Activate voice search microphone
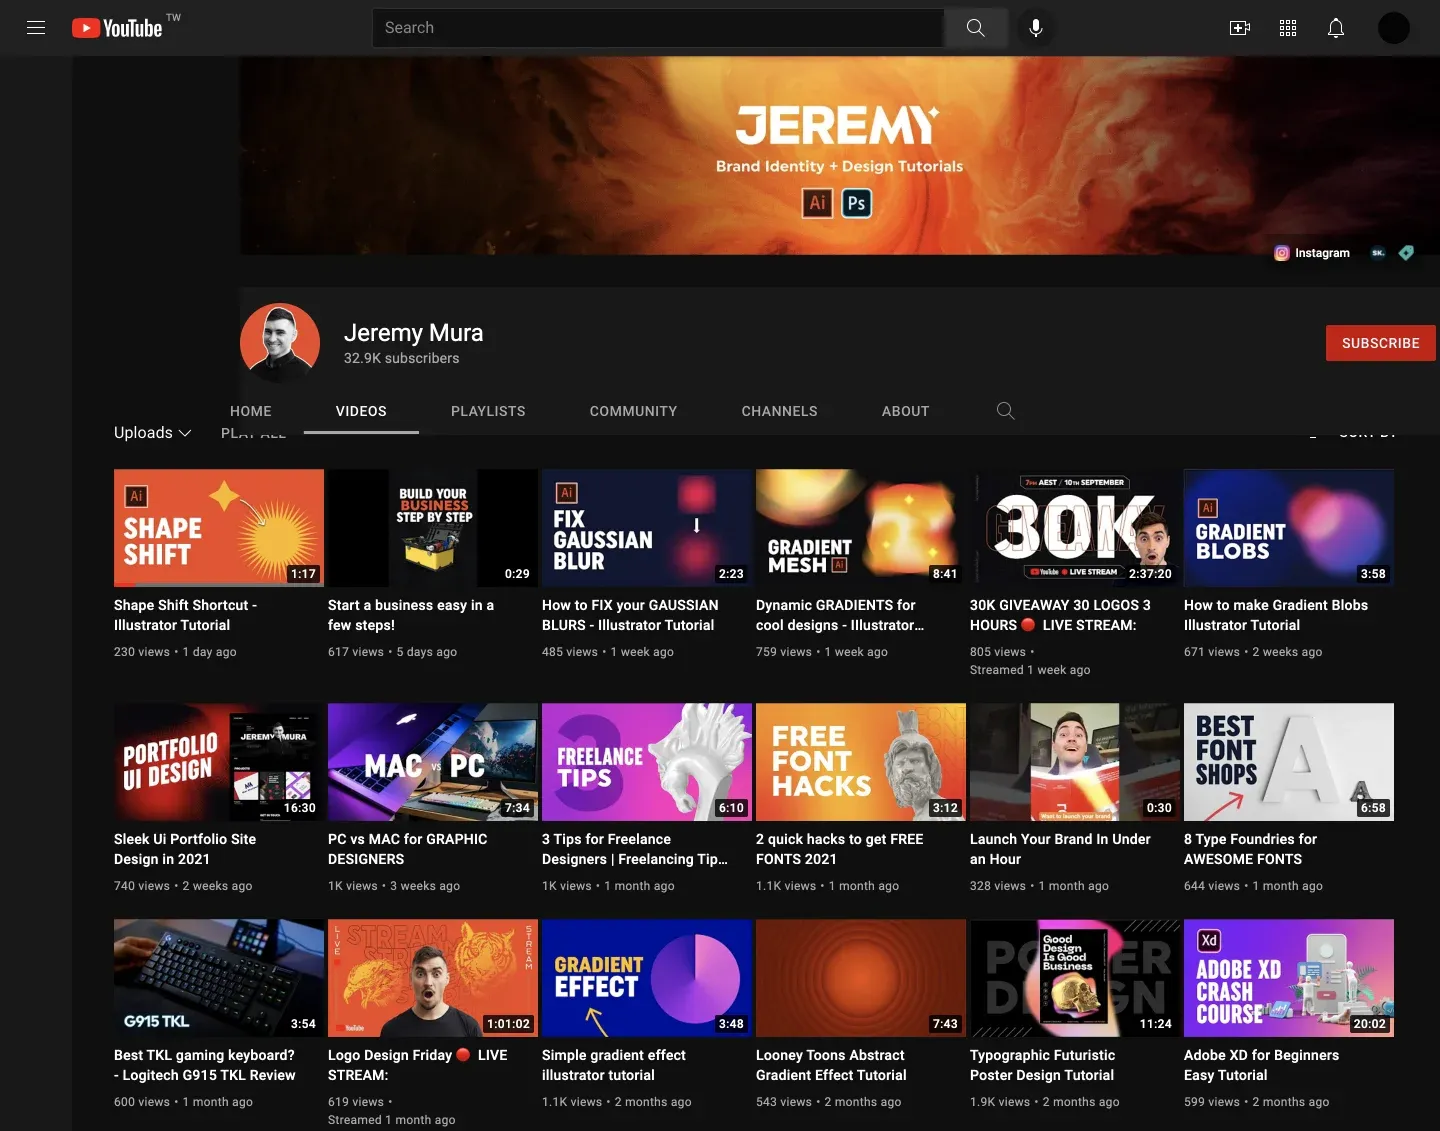 (1036, 28)
